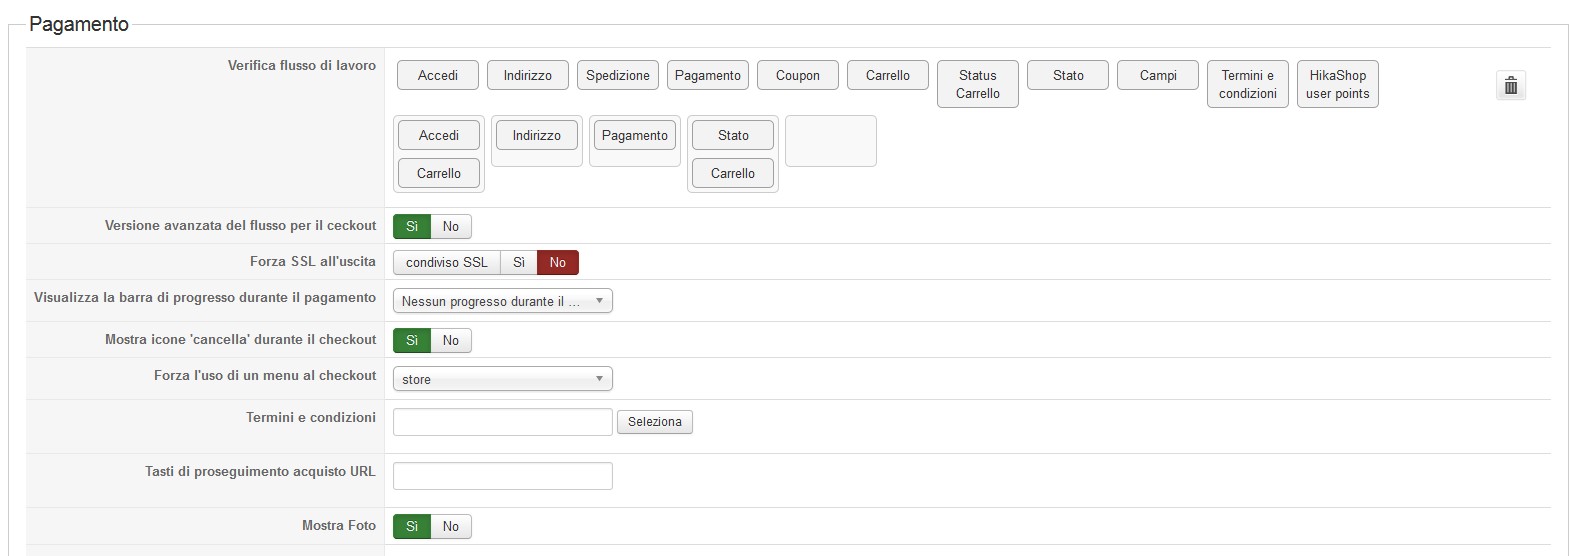Image resolution: width=1571 pixels, height=556 pixels.
Task: Click Stato in the fourth workflow step
Action: tap(733, 136)
